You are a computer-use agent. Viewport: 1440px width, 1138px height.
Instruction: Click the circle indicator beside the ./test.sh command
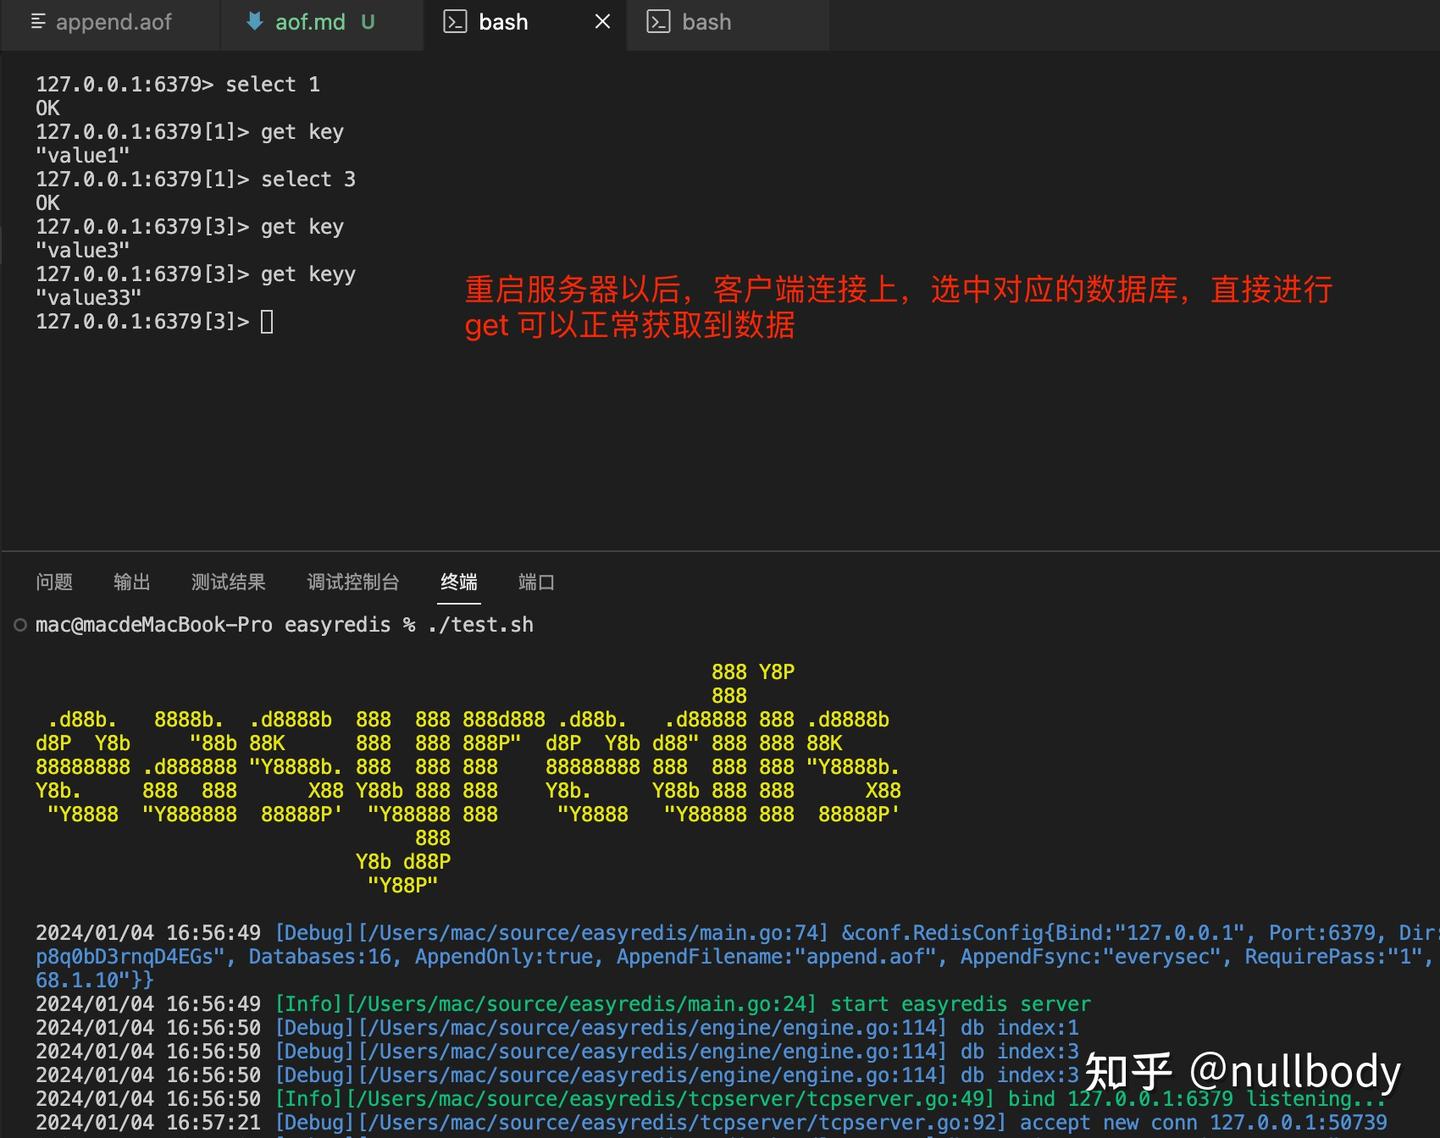[x=20, y=624]
